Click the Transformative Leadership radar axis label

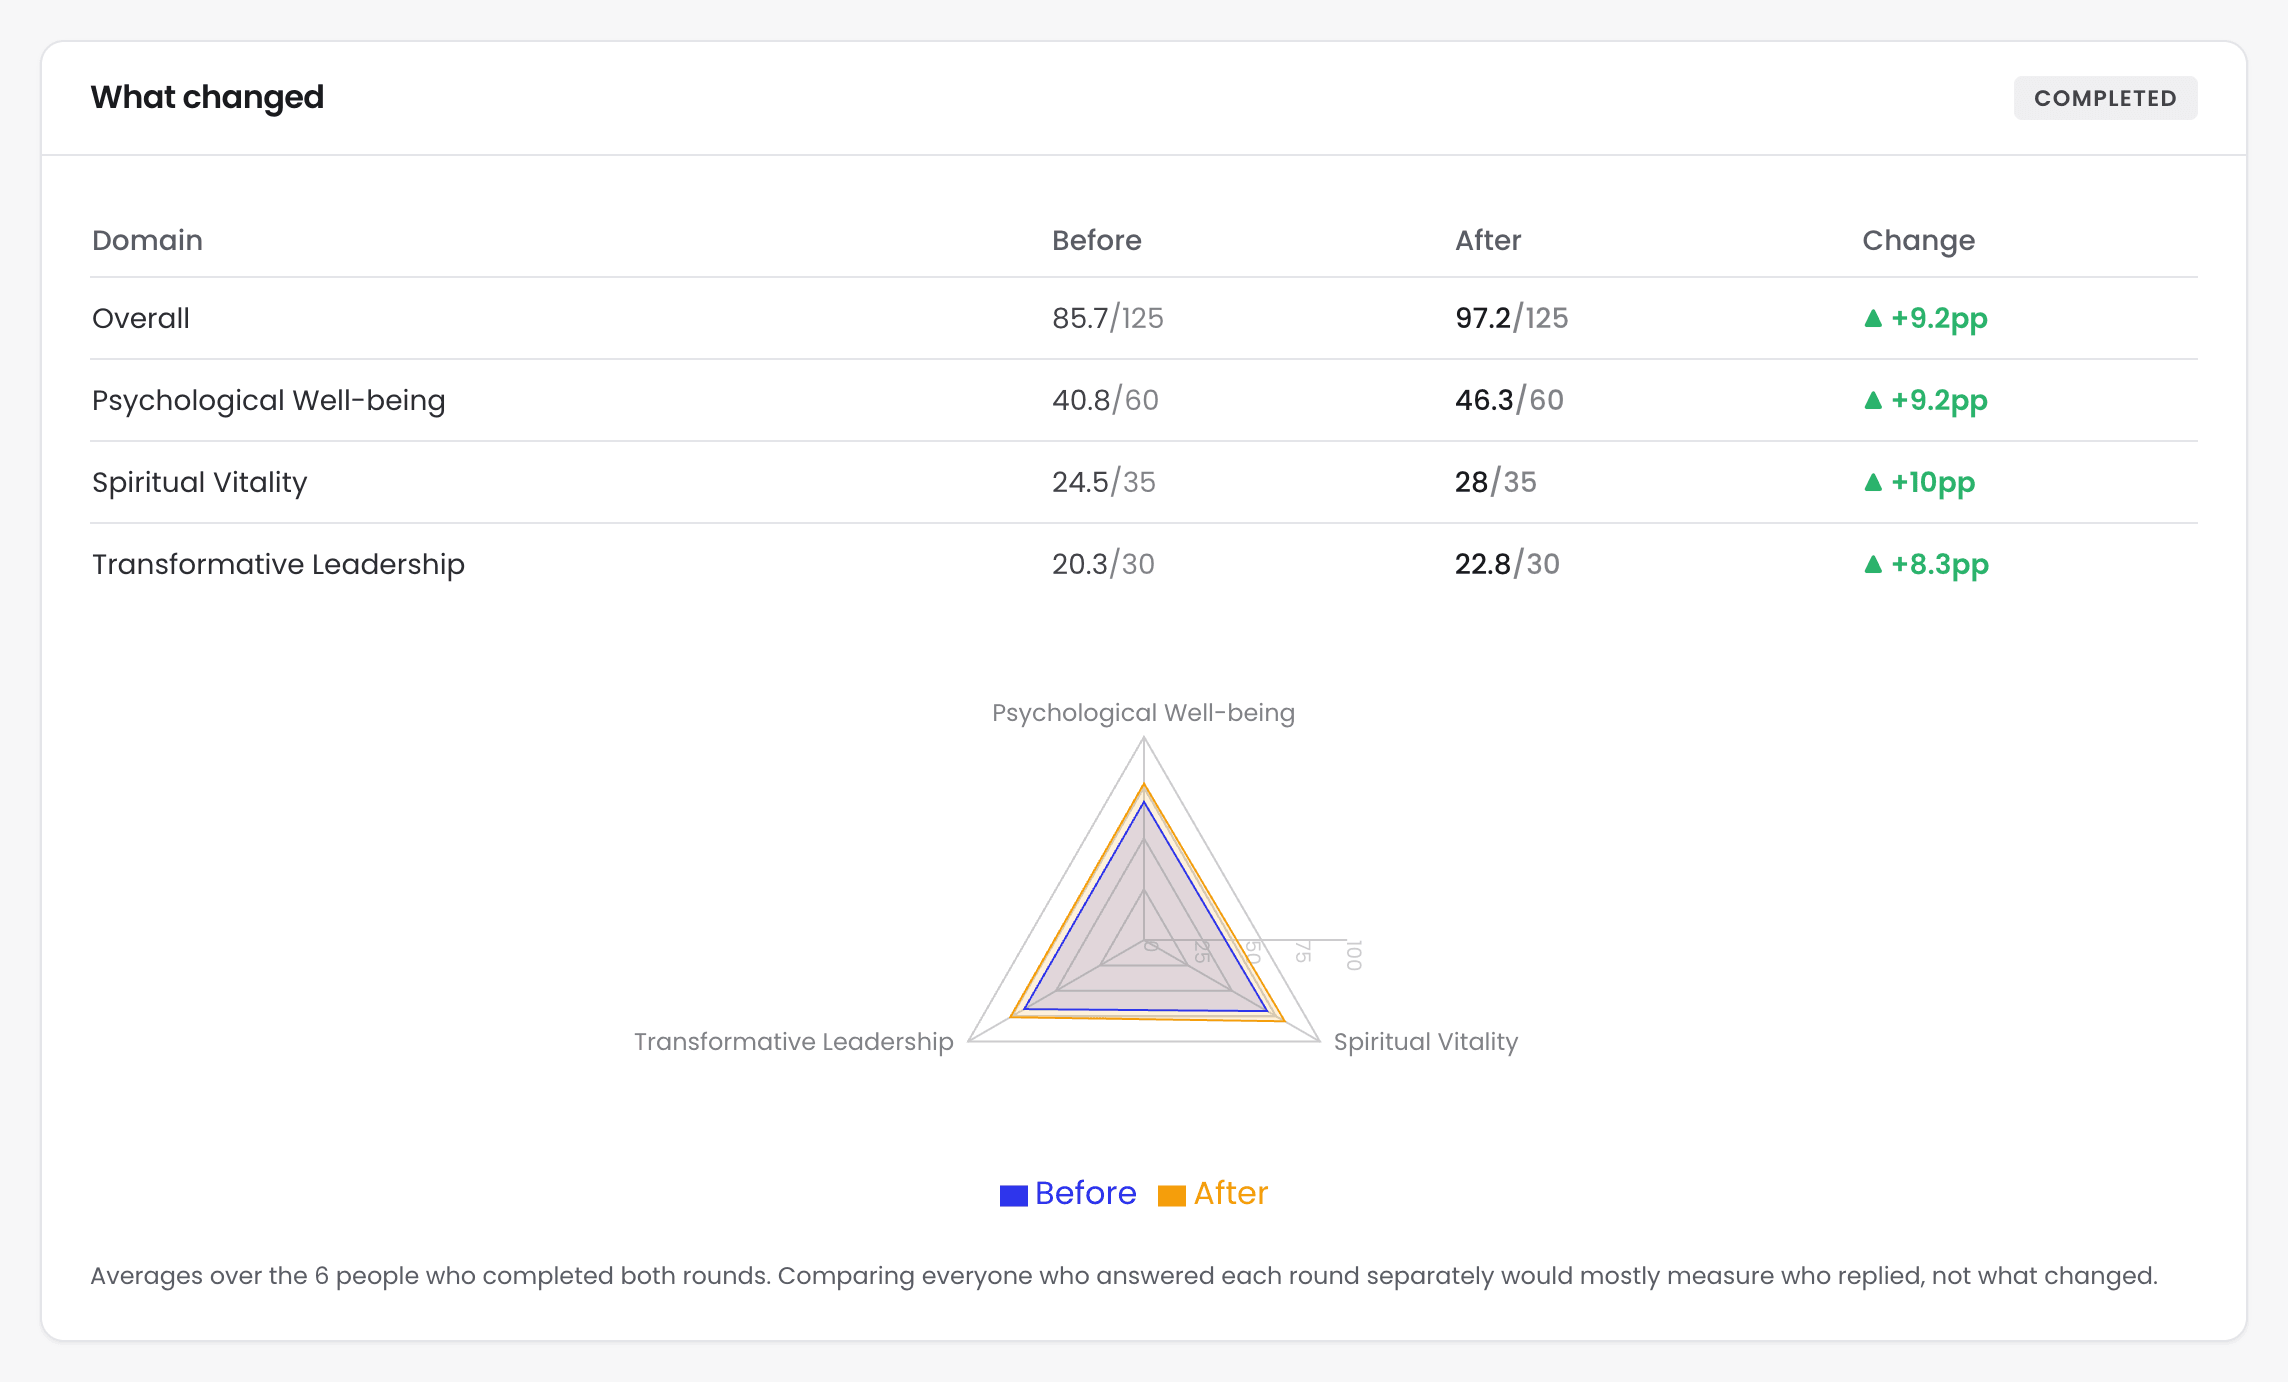794,1042
